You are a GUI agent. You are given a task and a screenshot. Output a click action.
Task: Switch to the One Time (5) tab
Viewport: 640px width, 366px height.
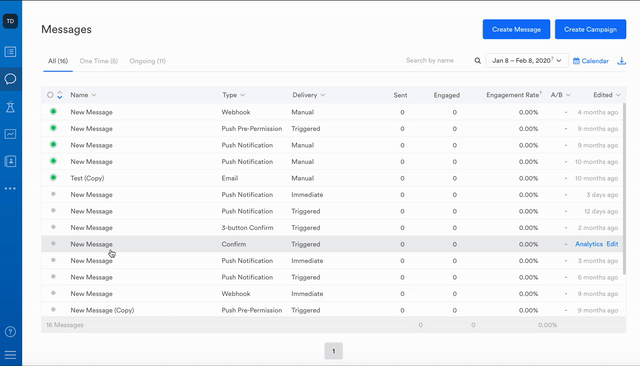click(x=99, y=61)
